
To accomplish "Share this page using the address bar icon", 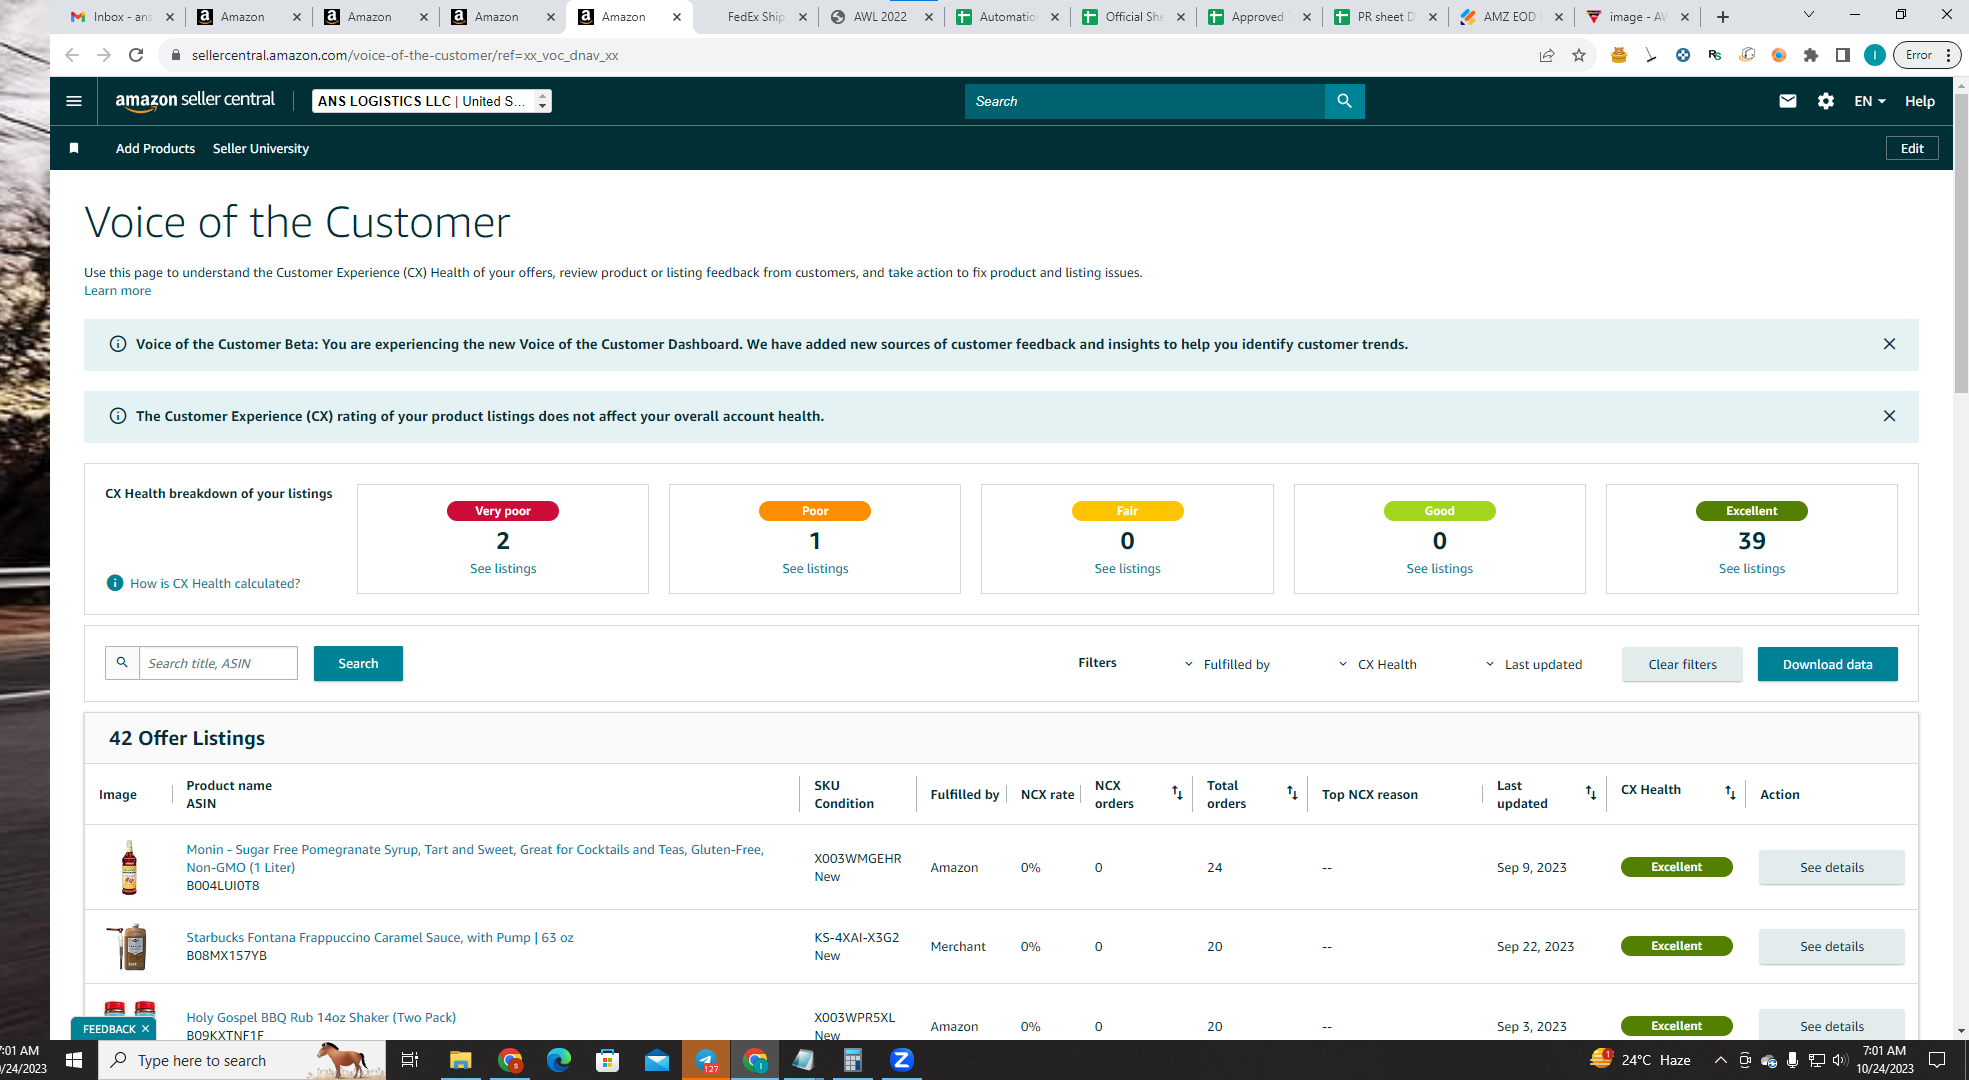I will click(x=1547, y=55).
